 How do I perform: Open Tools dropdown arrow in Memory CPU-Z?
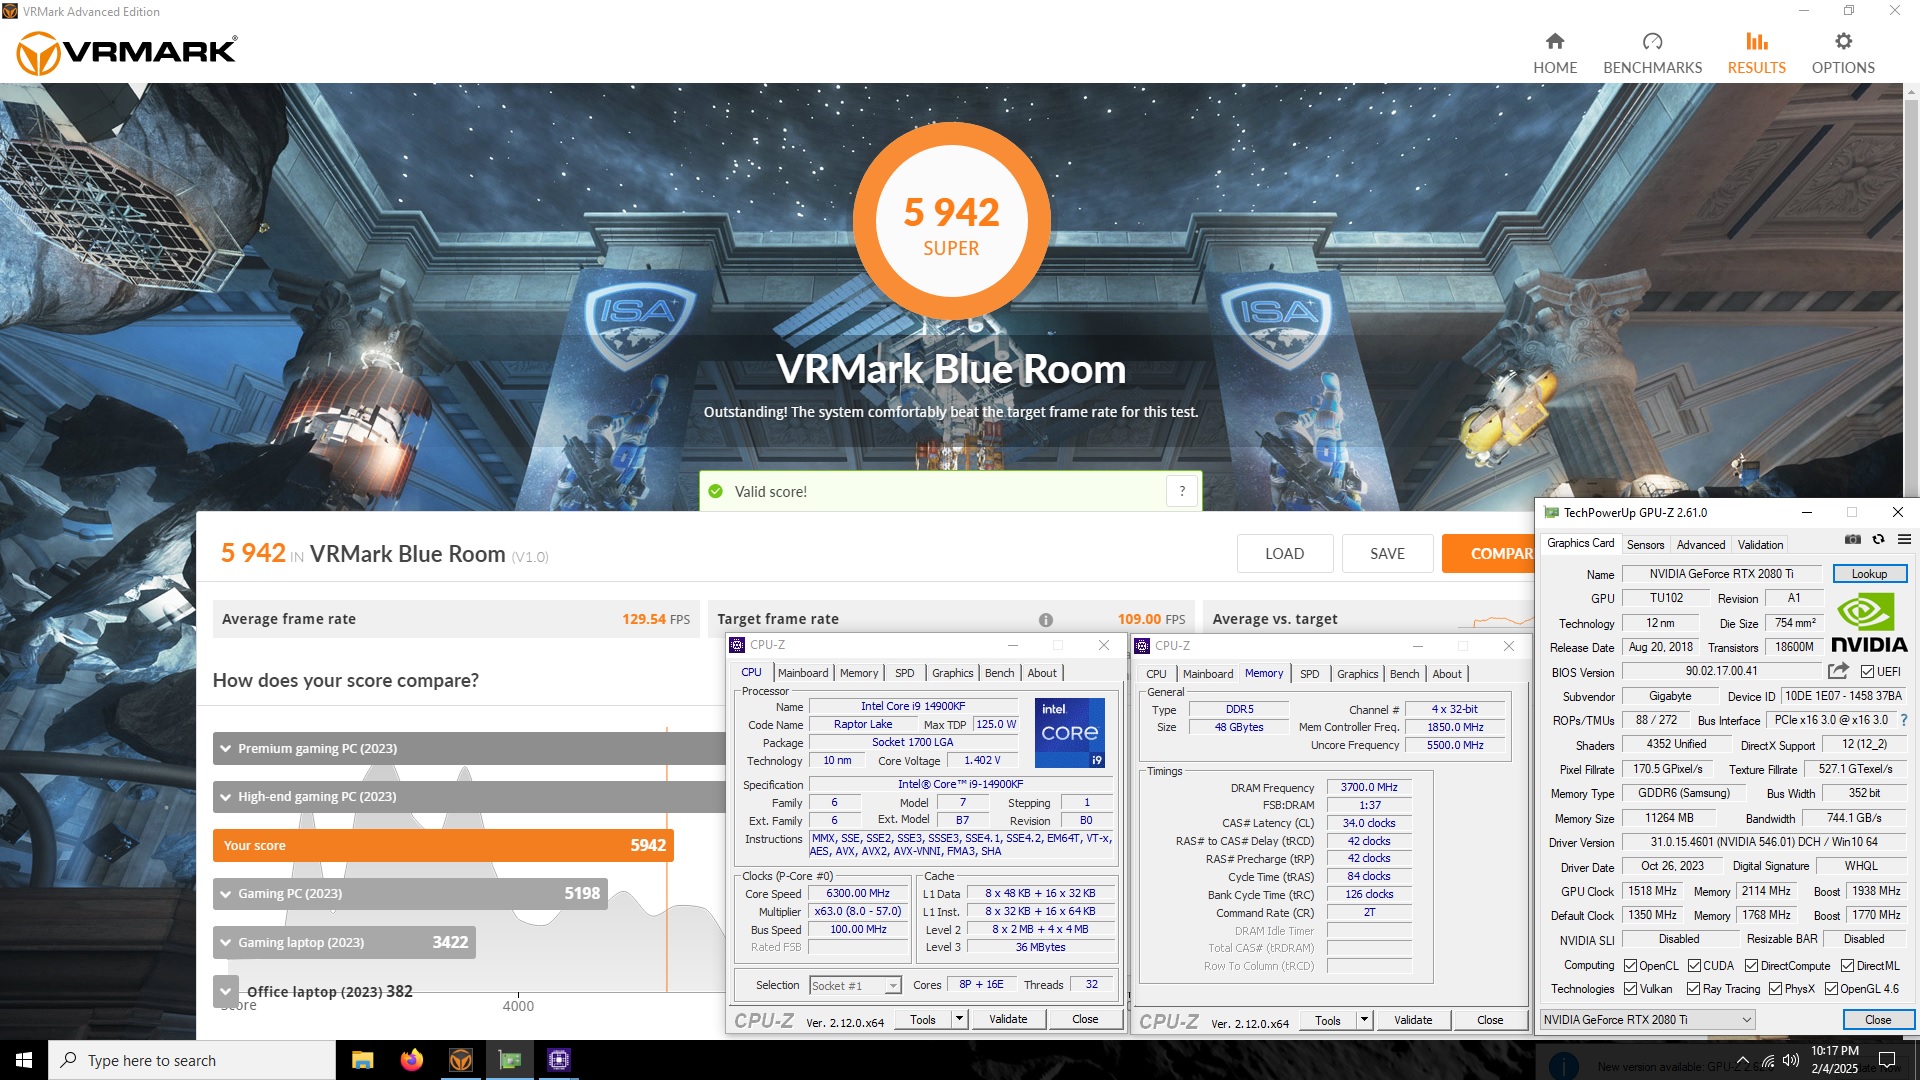coord(1364,1020)
